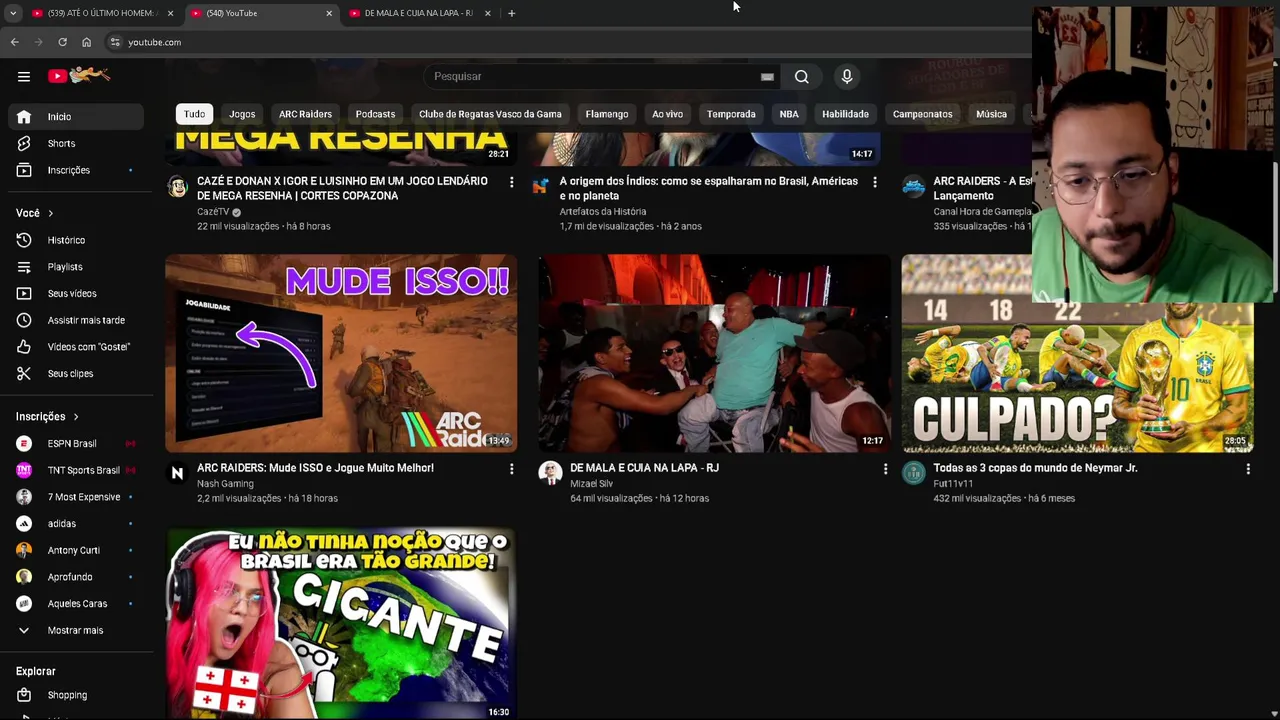Activate voice search microphone
Screen dimensions: 1280x720
point(847,76)
